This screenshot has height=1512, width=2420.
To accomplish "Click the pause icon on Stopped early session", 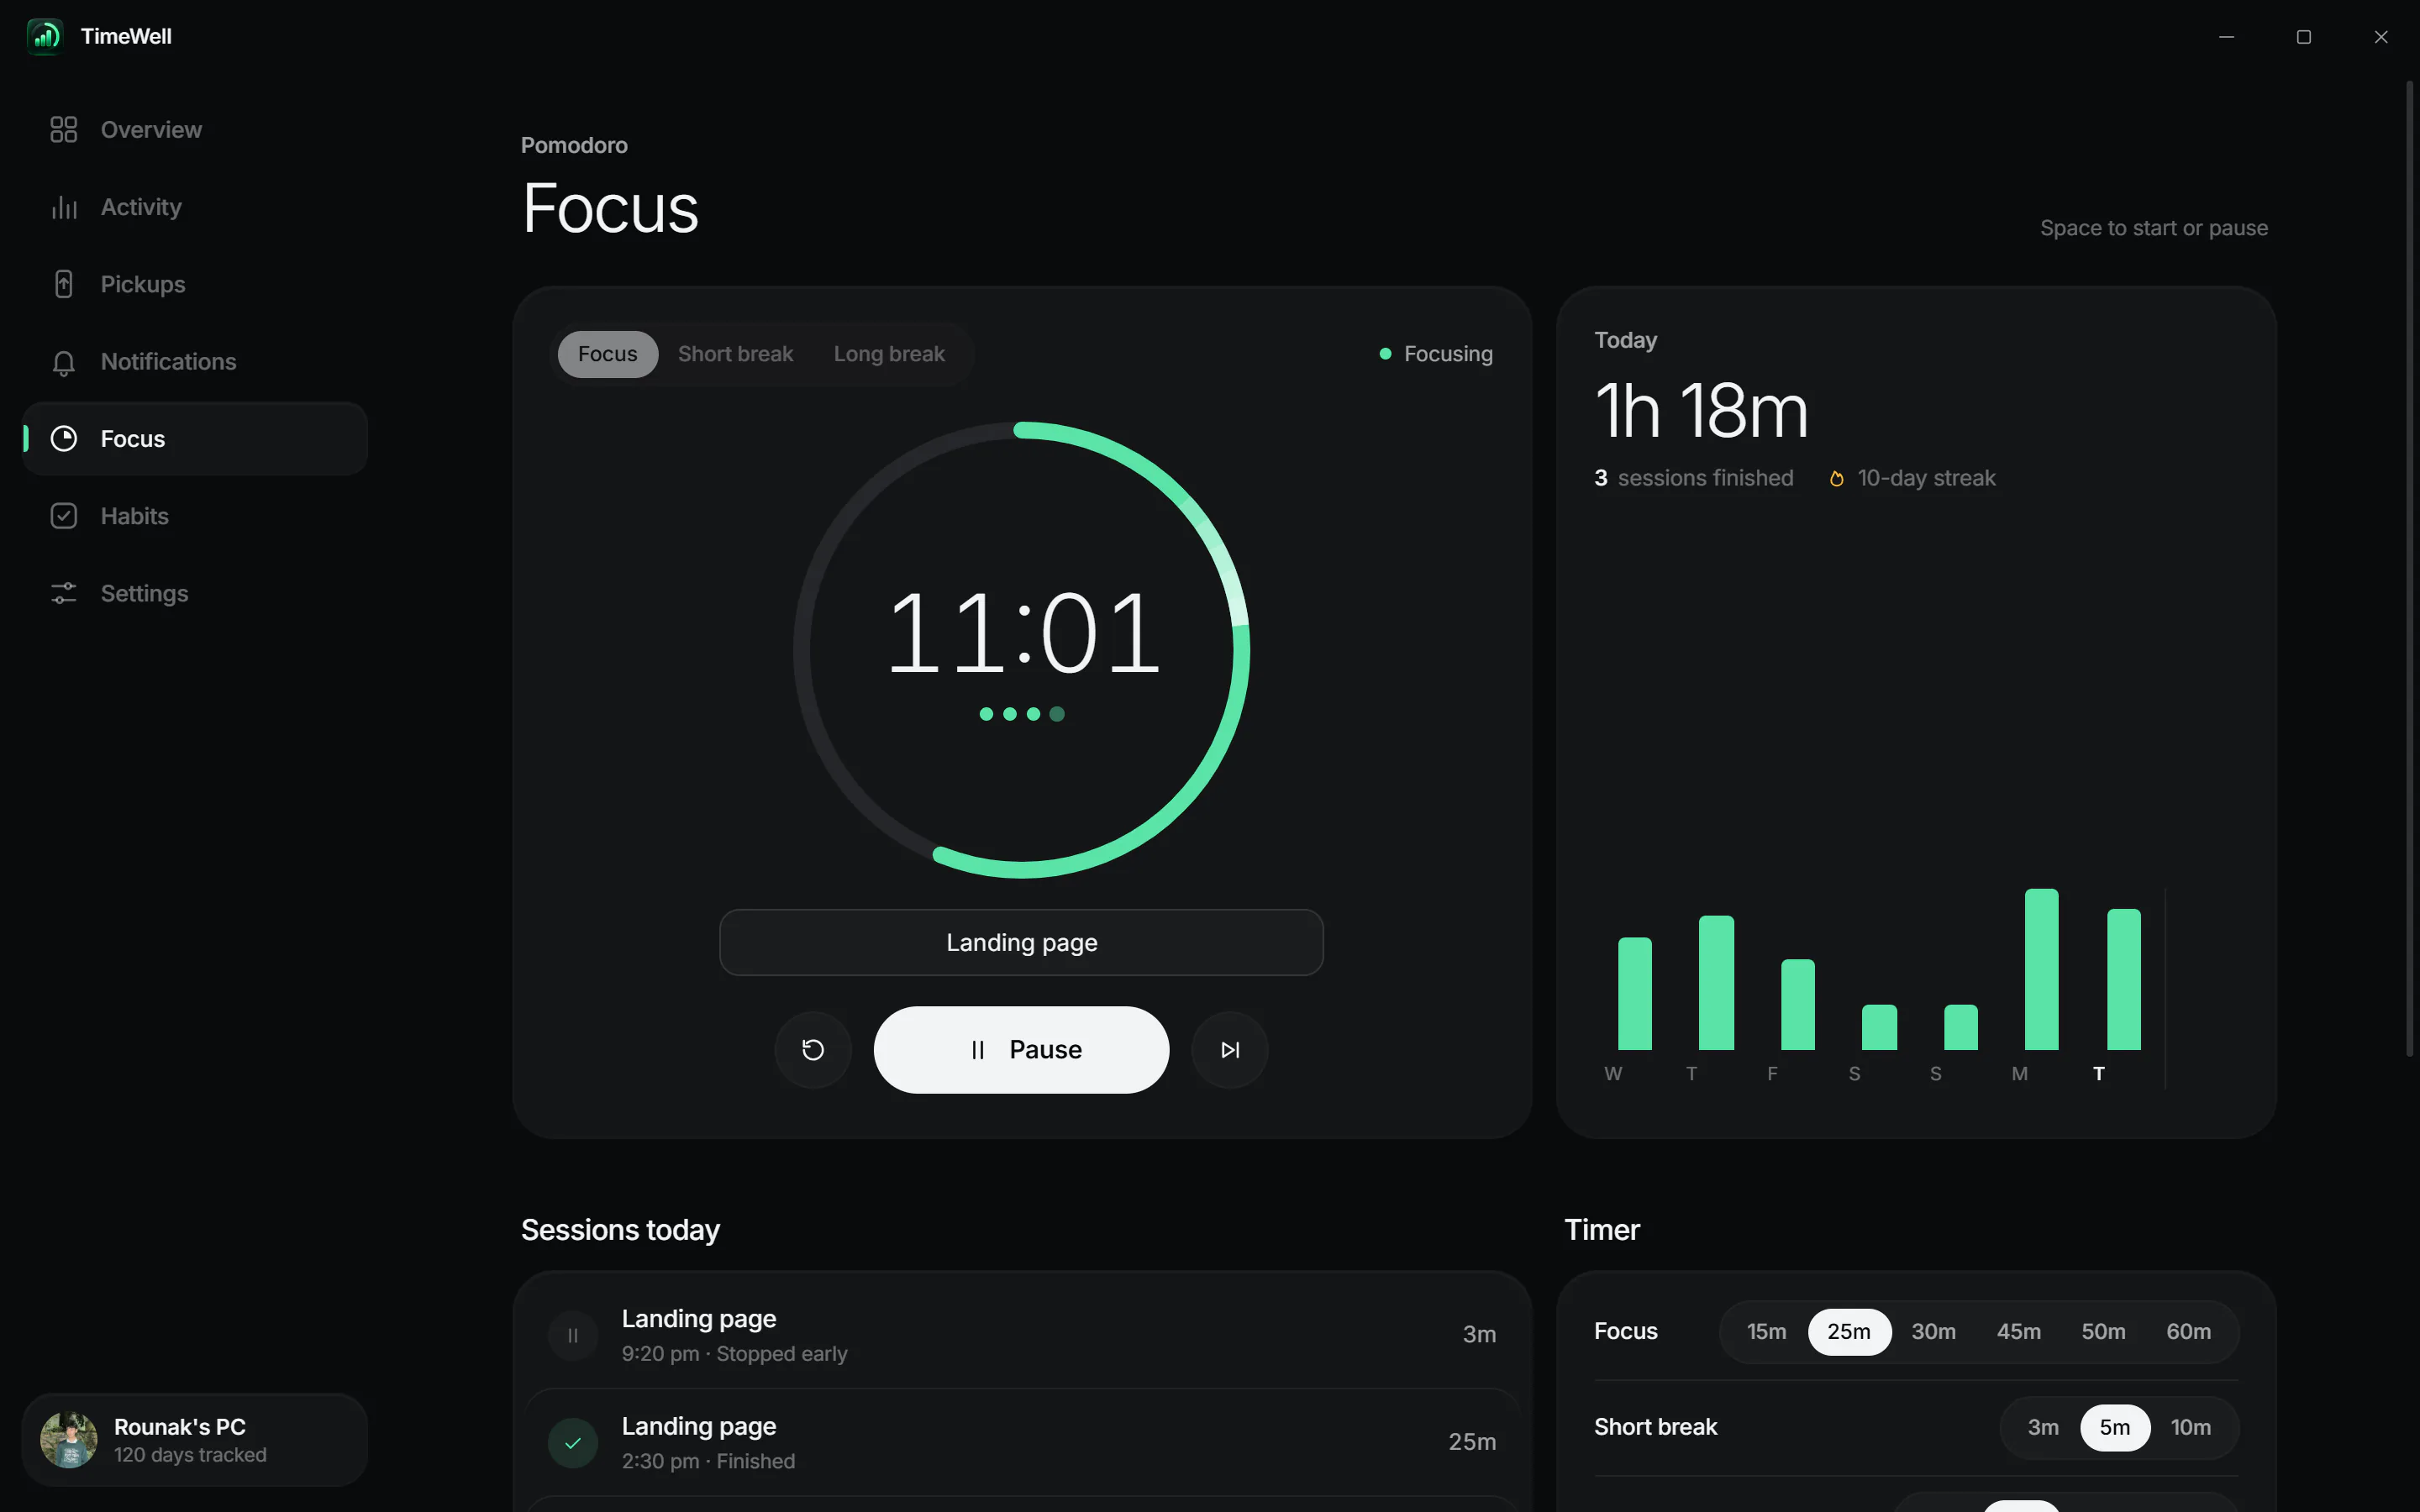I will pyautogui.click(x=573, y=1335).
